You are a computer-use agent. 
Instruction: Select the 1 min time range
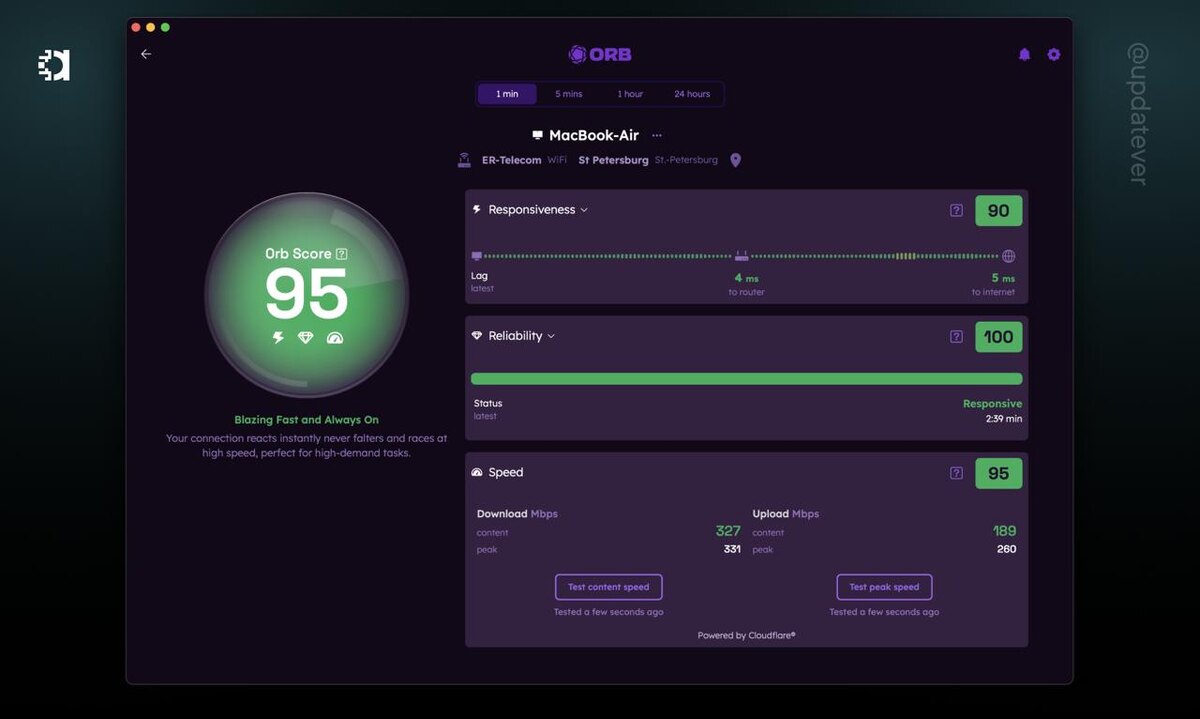tap(507, 94)
